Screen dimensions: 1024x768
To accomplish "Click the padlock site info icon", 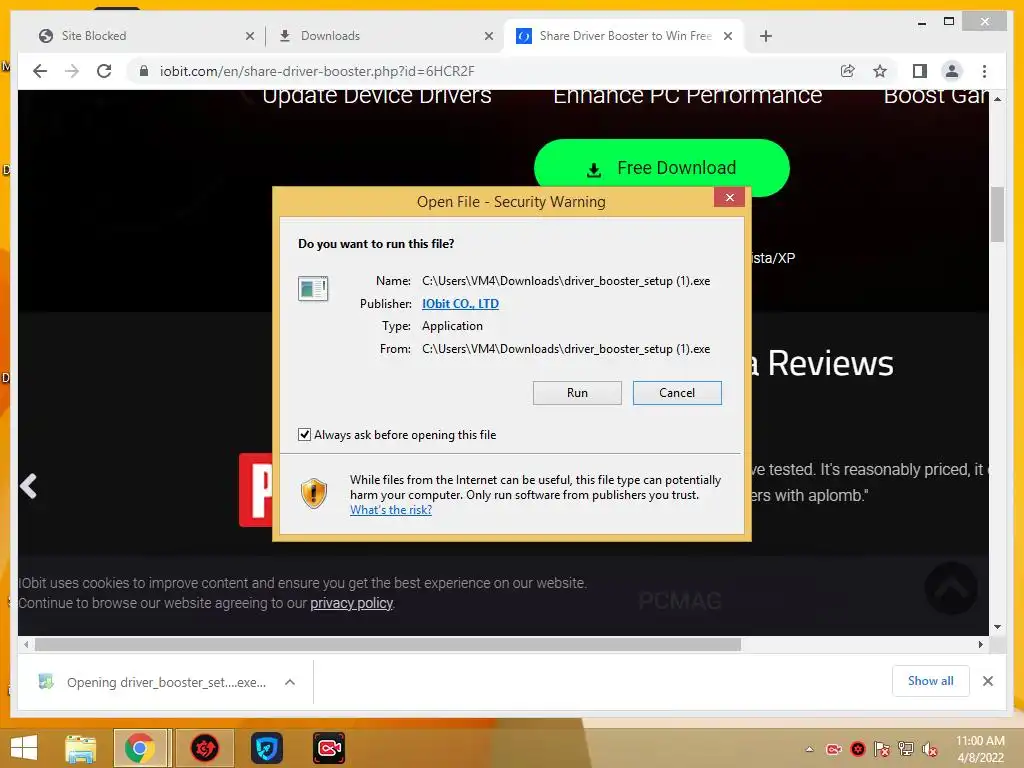I will tap(144, 71).
